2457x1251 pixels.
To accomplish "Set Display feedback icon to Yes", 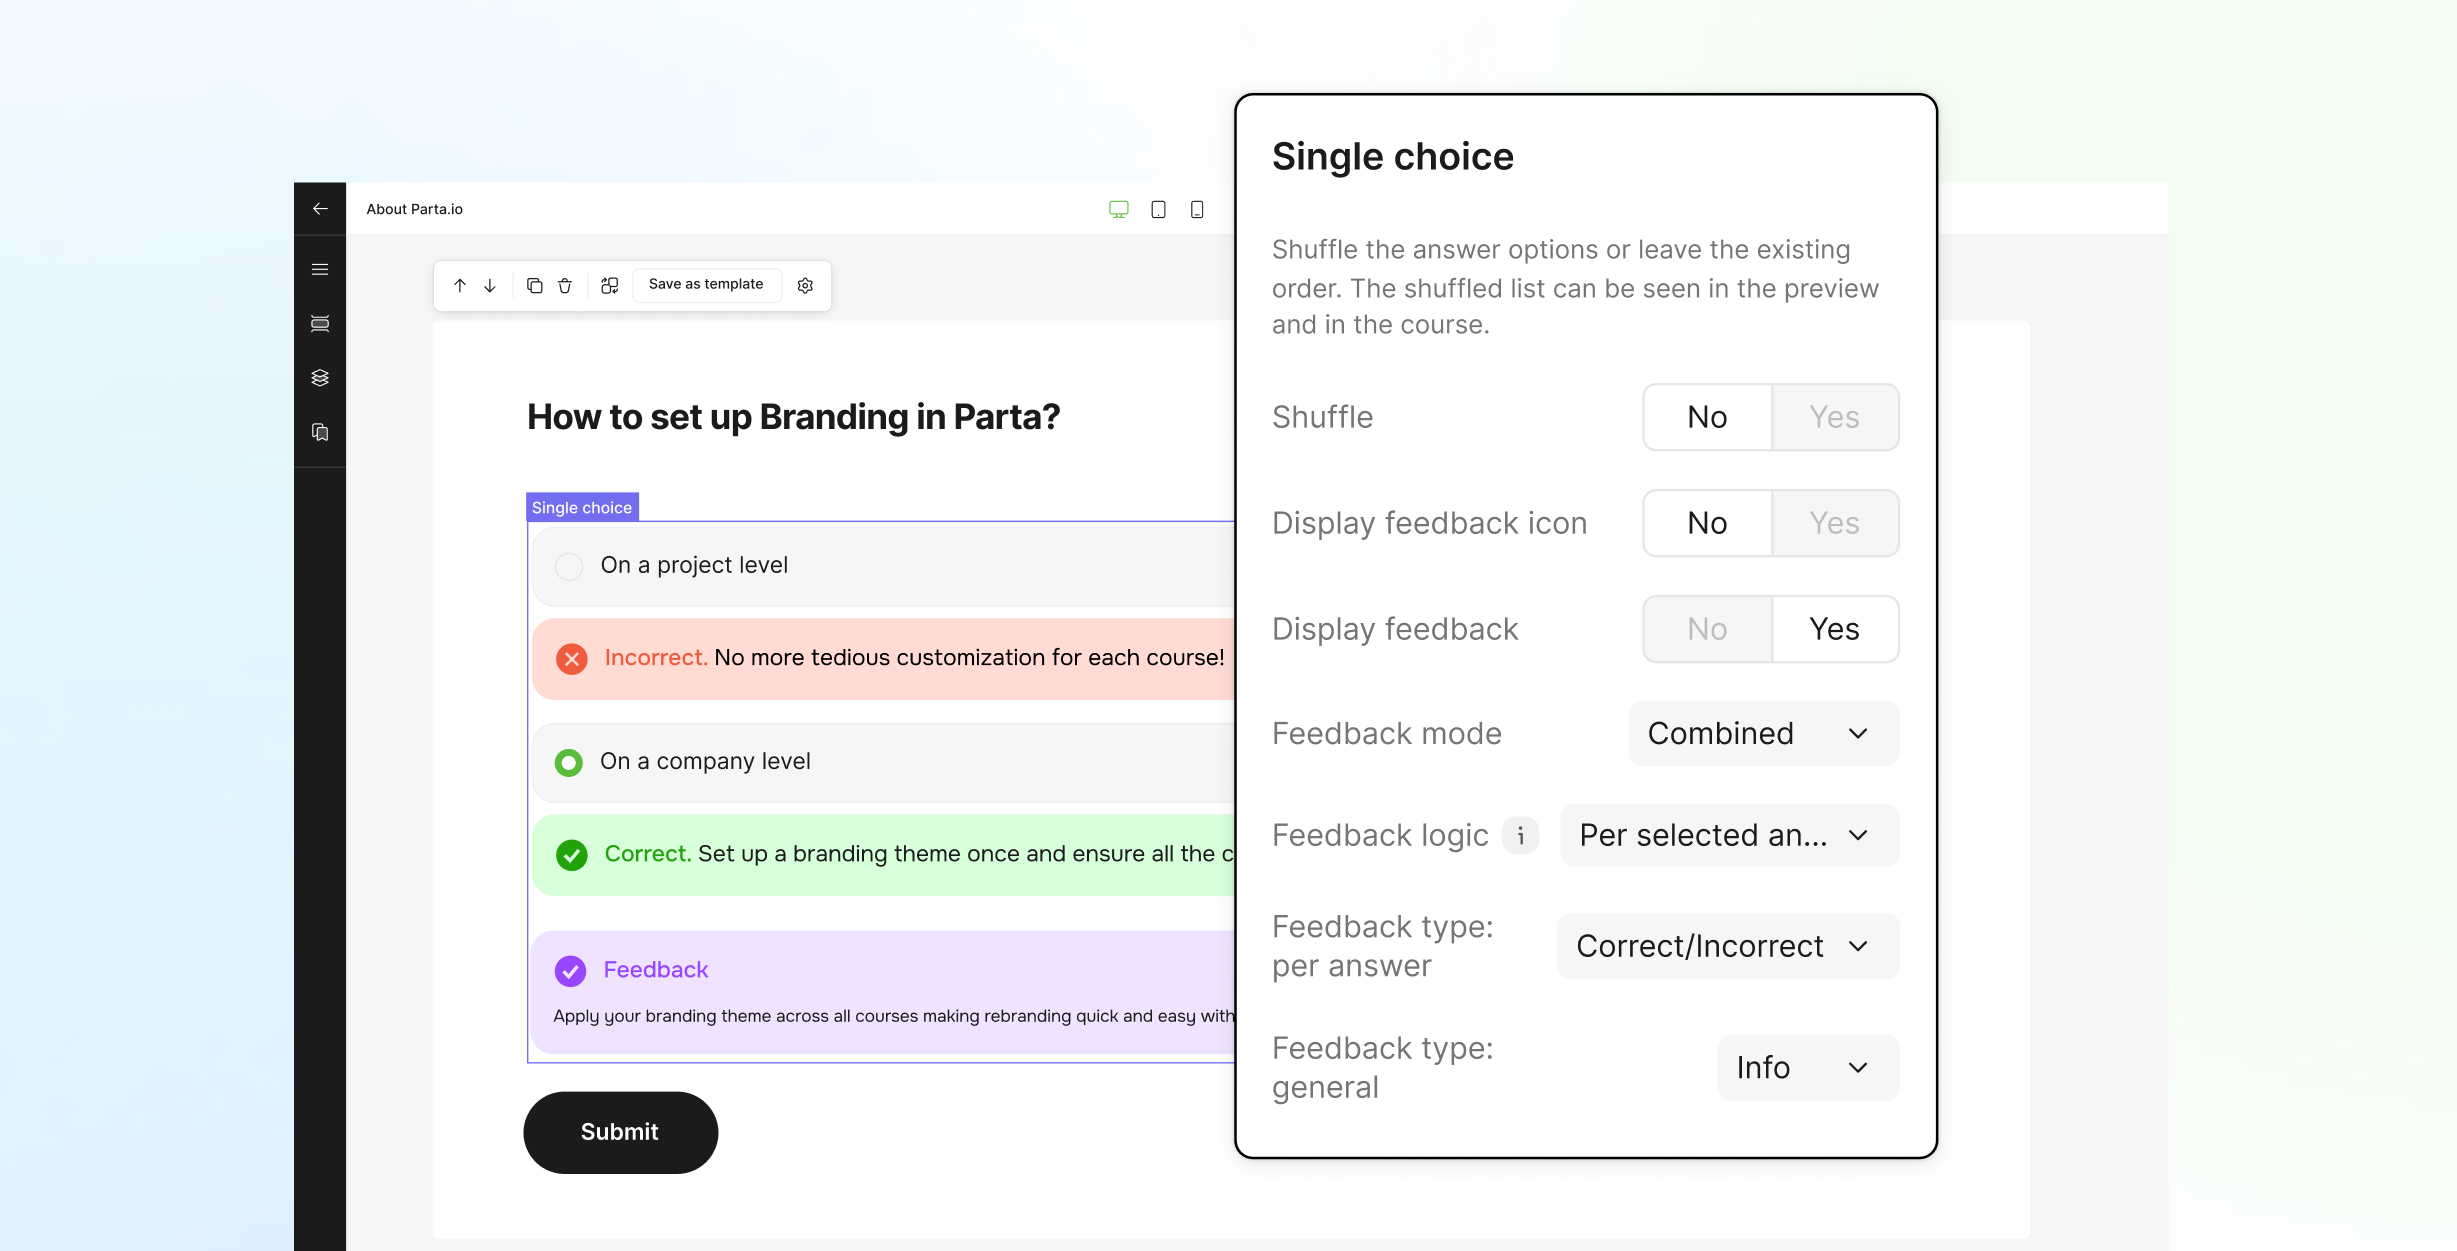I will (x=1835, y=523).
